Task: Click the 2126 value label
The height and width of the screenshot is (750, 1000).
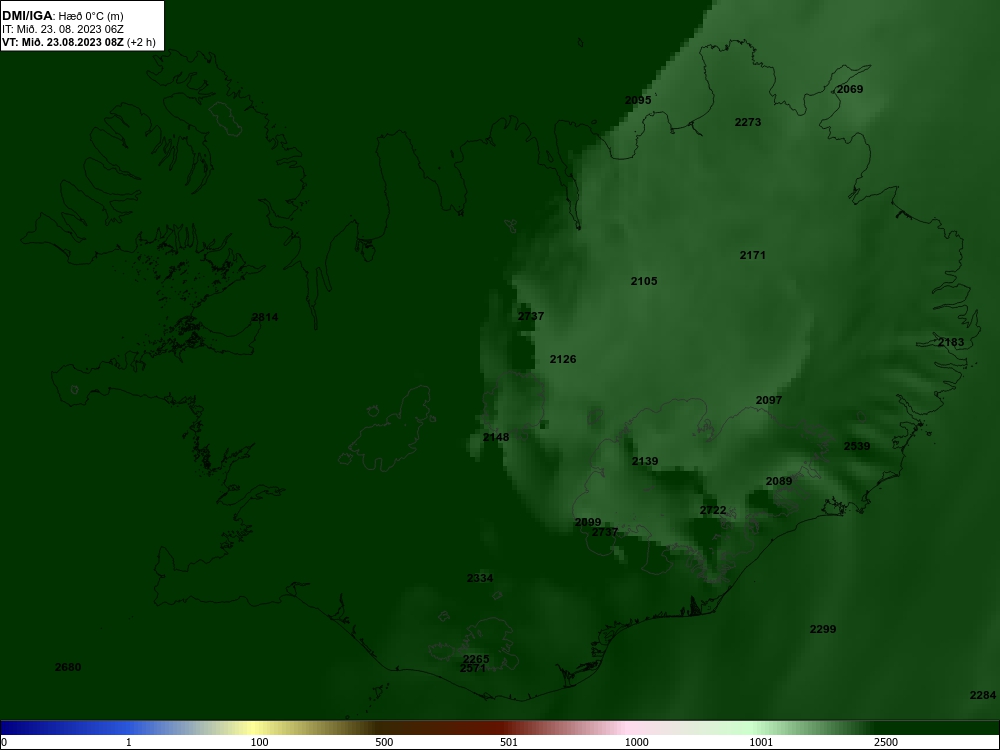Action: click(562, 360)
